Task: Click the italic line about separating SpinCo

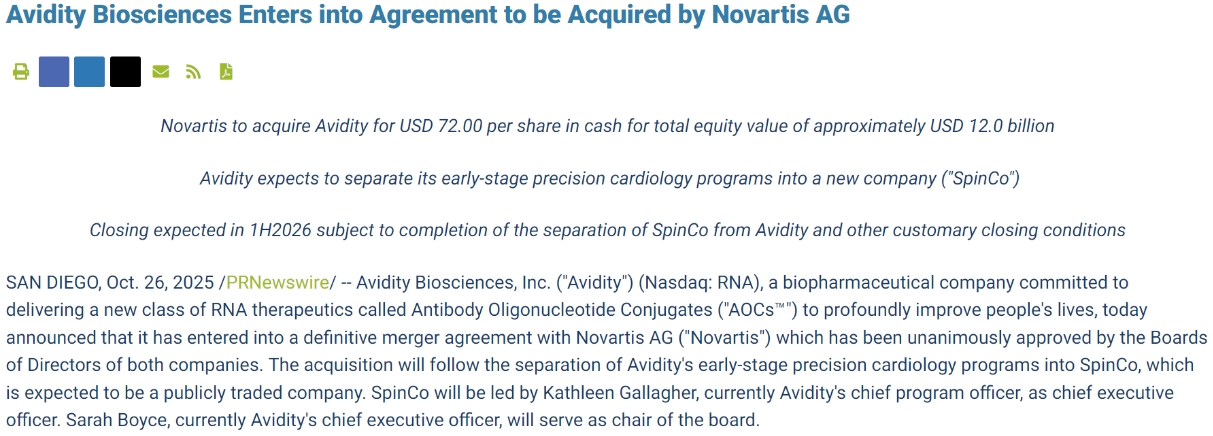Action: 609,178
